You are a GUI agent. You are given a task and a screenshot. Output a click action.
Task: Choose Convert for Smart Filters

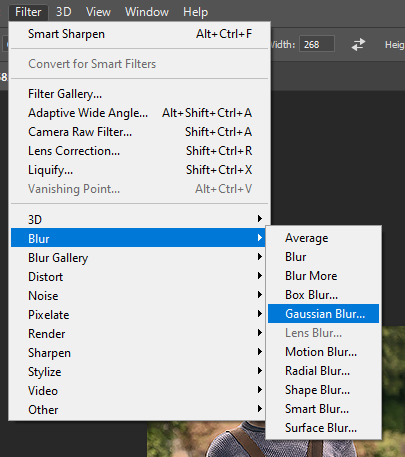(139, 64)
